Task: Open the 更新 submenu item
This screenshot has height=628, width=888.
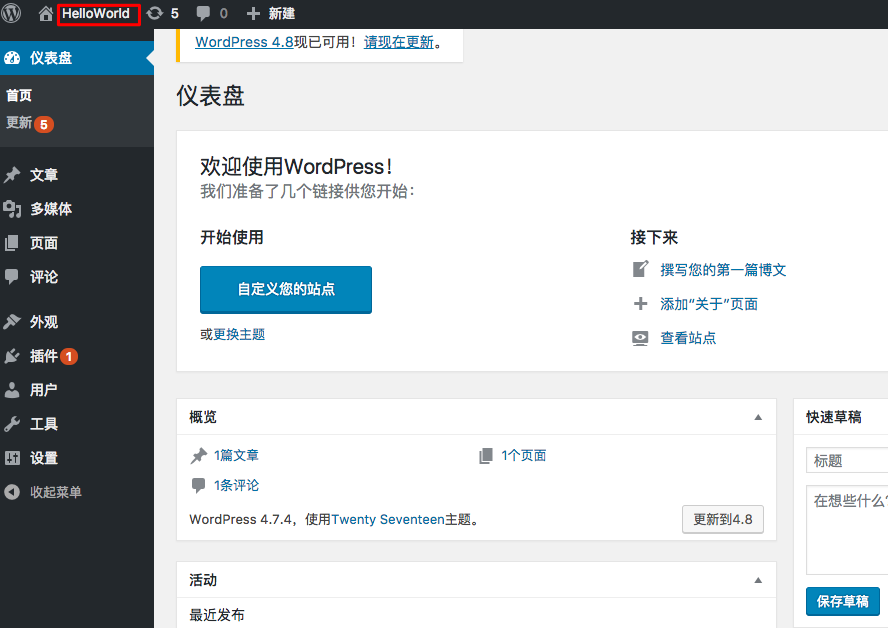Action: [x=19, y=123]
